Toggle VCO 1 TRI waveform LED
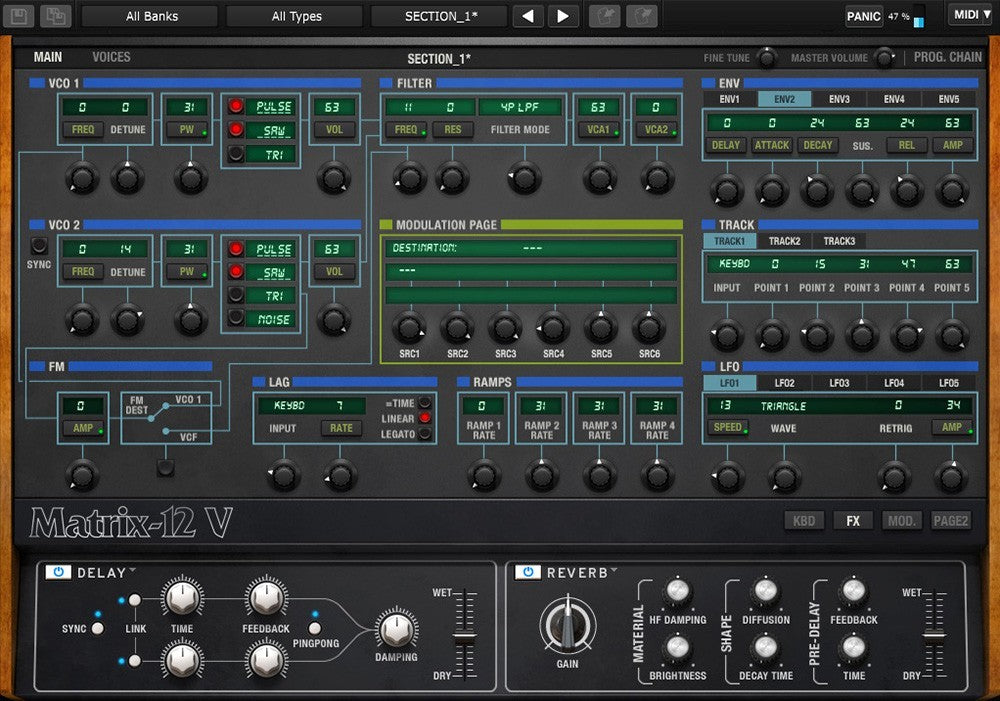This screenshot has width=1000, height=701. coord(236,153)
